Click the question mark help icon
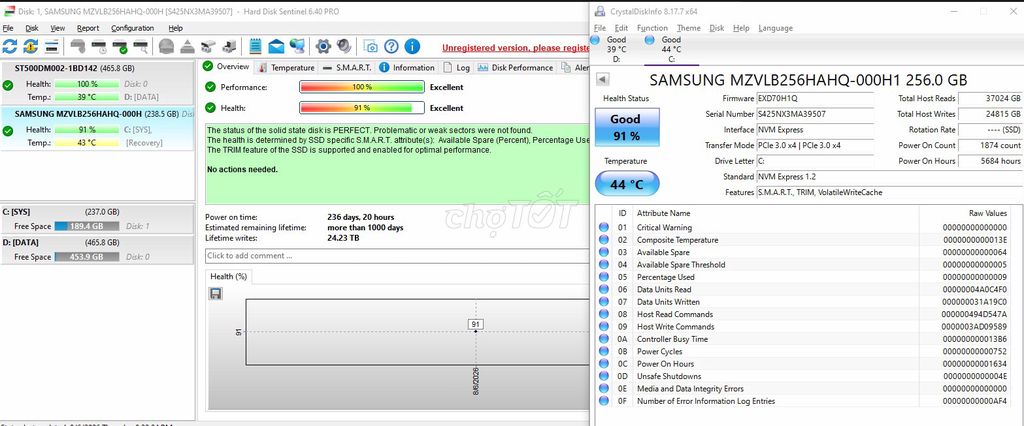 click(x=391, y=46)
